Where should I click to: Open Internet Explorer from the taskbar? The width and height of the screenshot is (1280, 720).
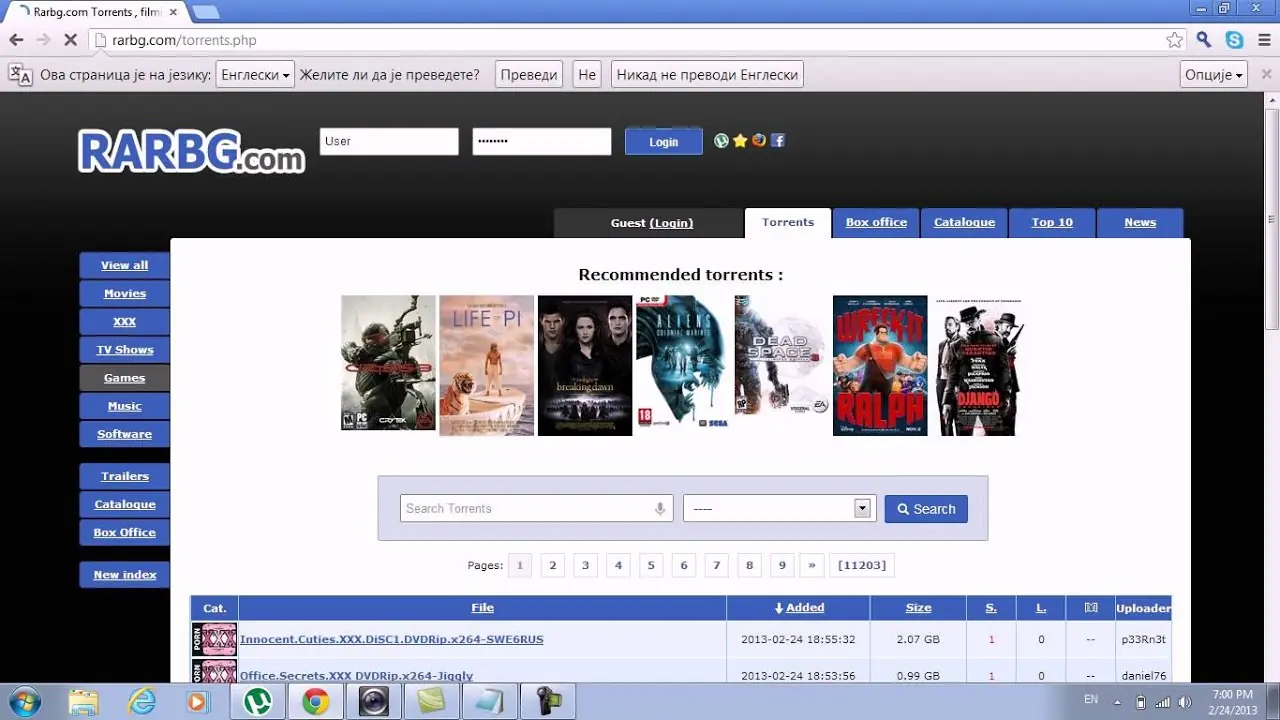142,701
